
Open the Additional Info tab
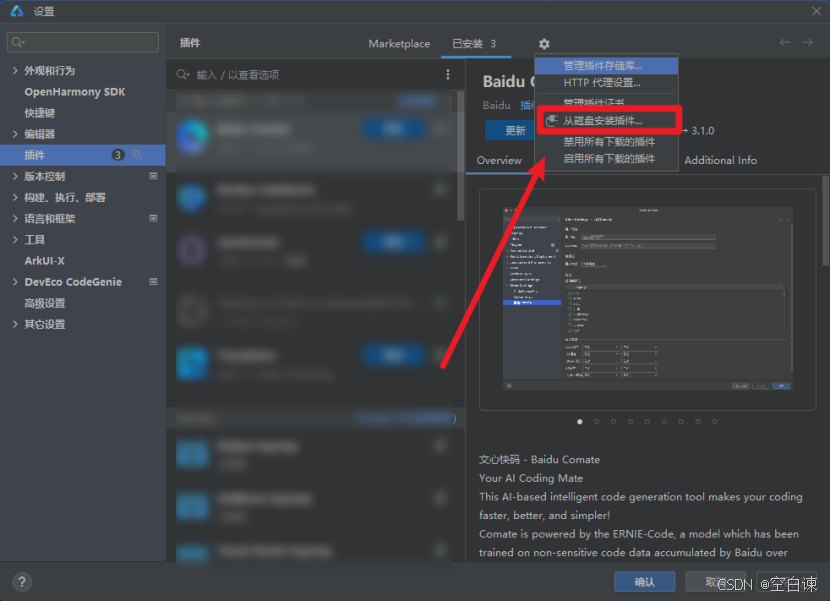point(720,160)
